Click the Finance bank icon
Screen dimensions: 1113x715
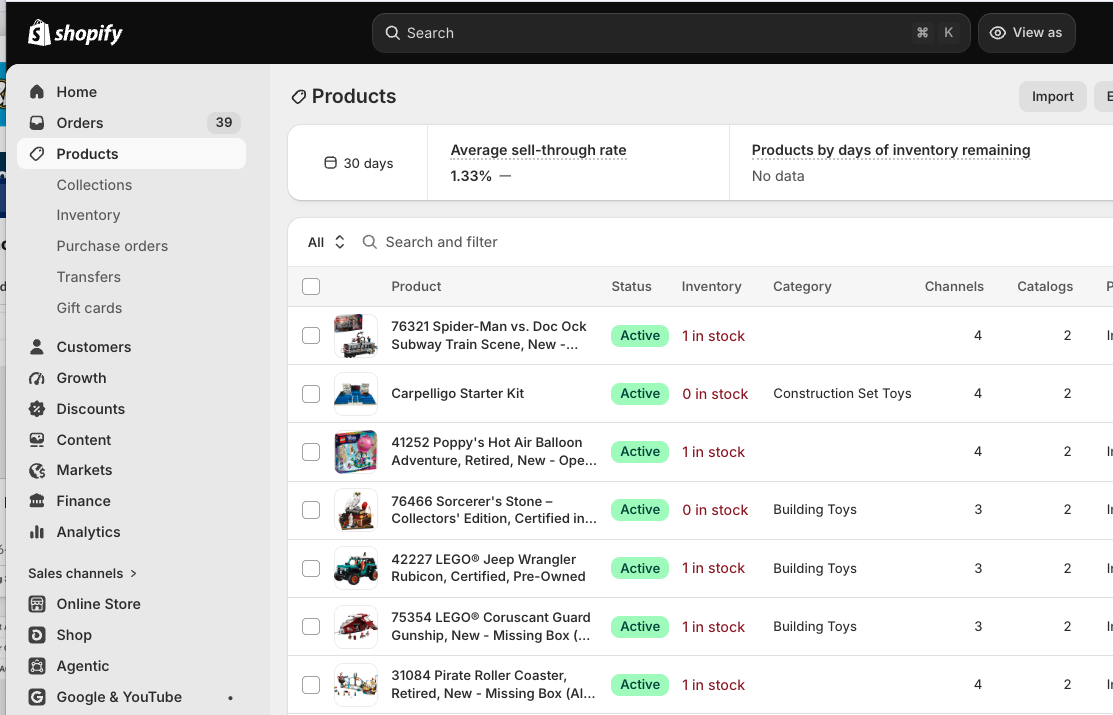coord(37,501)
